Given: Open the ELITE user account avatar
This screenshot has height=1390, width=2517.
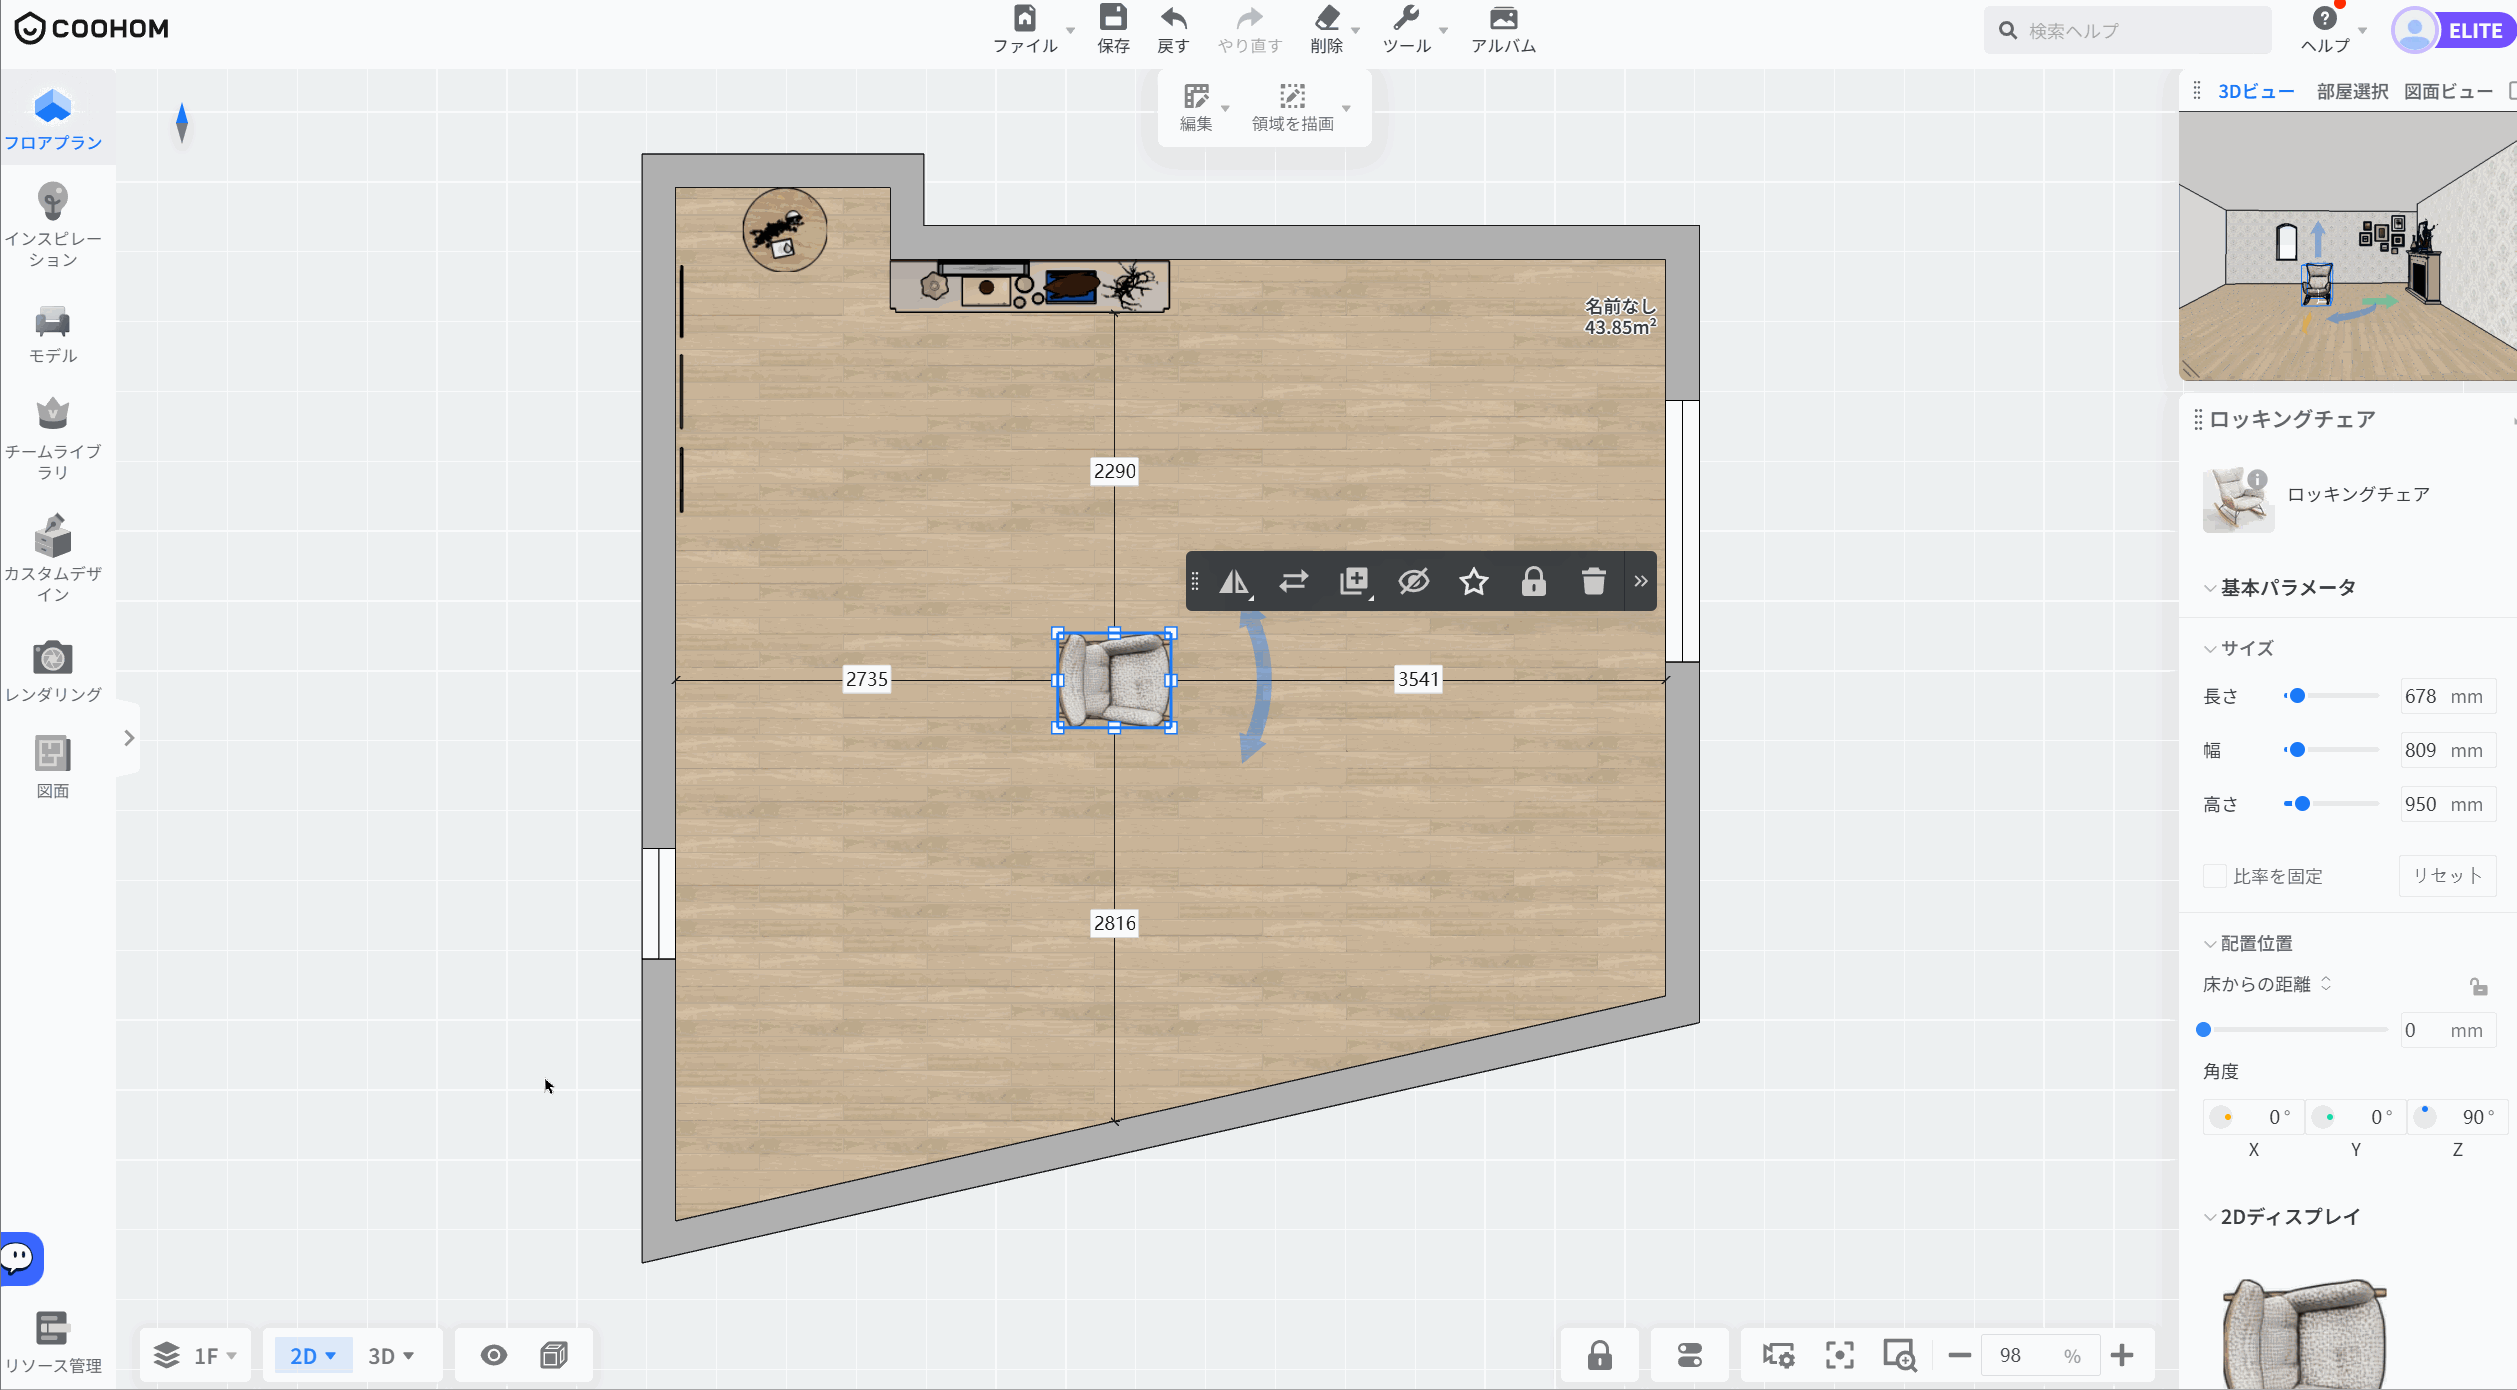Looking at the screenshot, I should (x=2414, y=30).
